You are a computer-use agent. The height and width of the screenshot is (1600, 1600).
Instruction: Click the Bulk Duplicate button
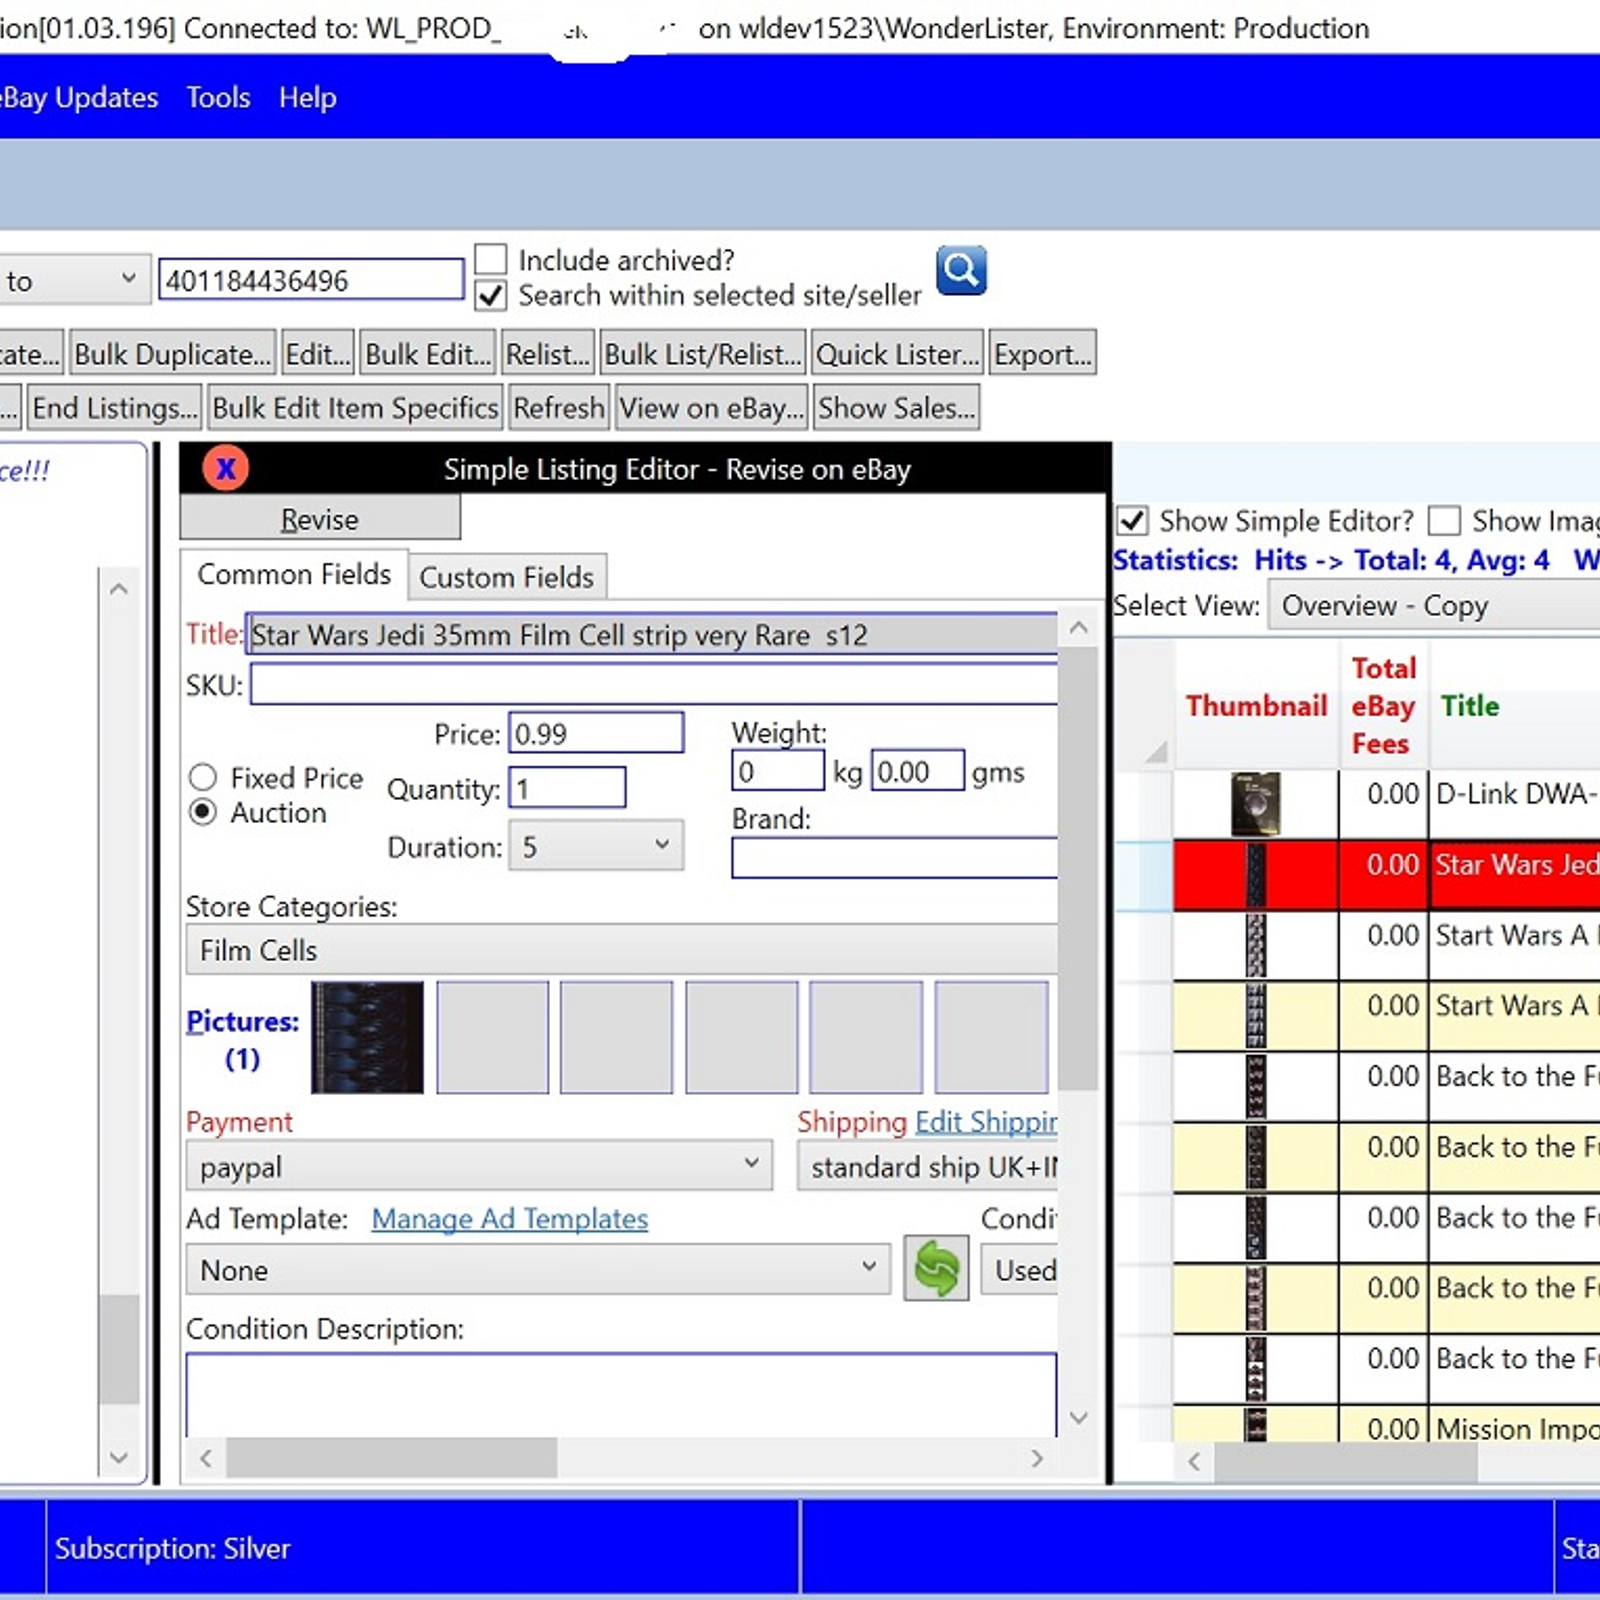172,354
